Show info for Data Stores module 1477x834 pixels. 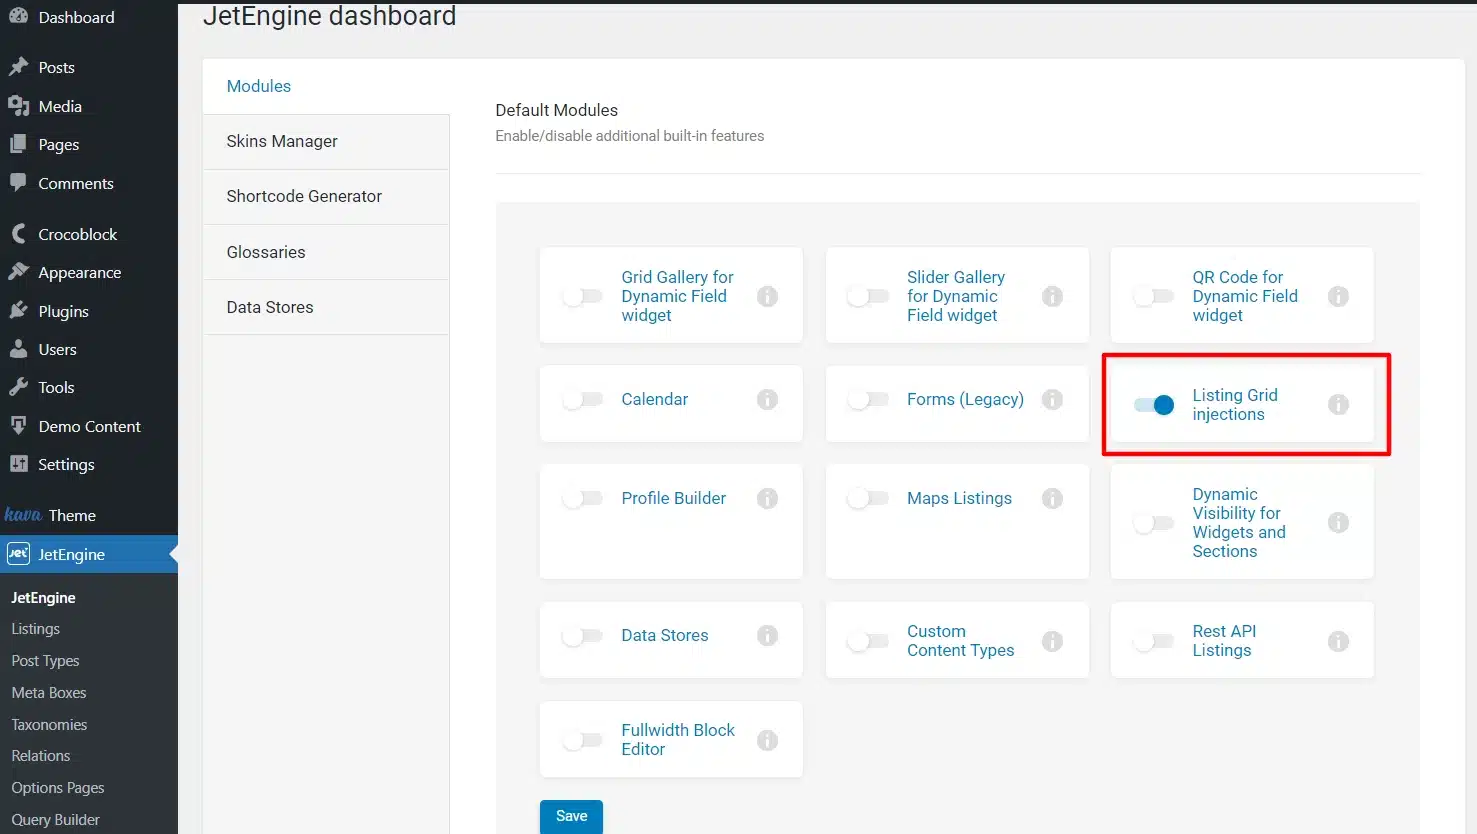pyautogui.click(x=767, y=635)
